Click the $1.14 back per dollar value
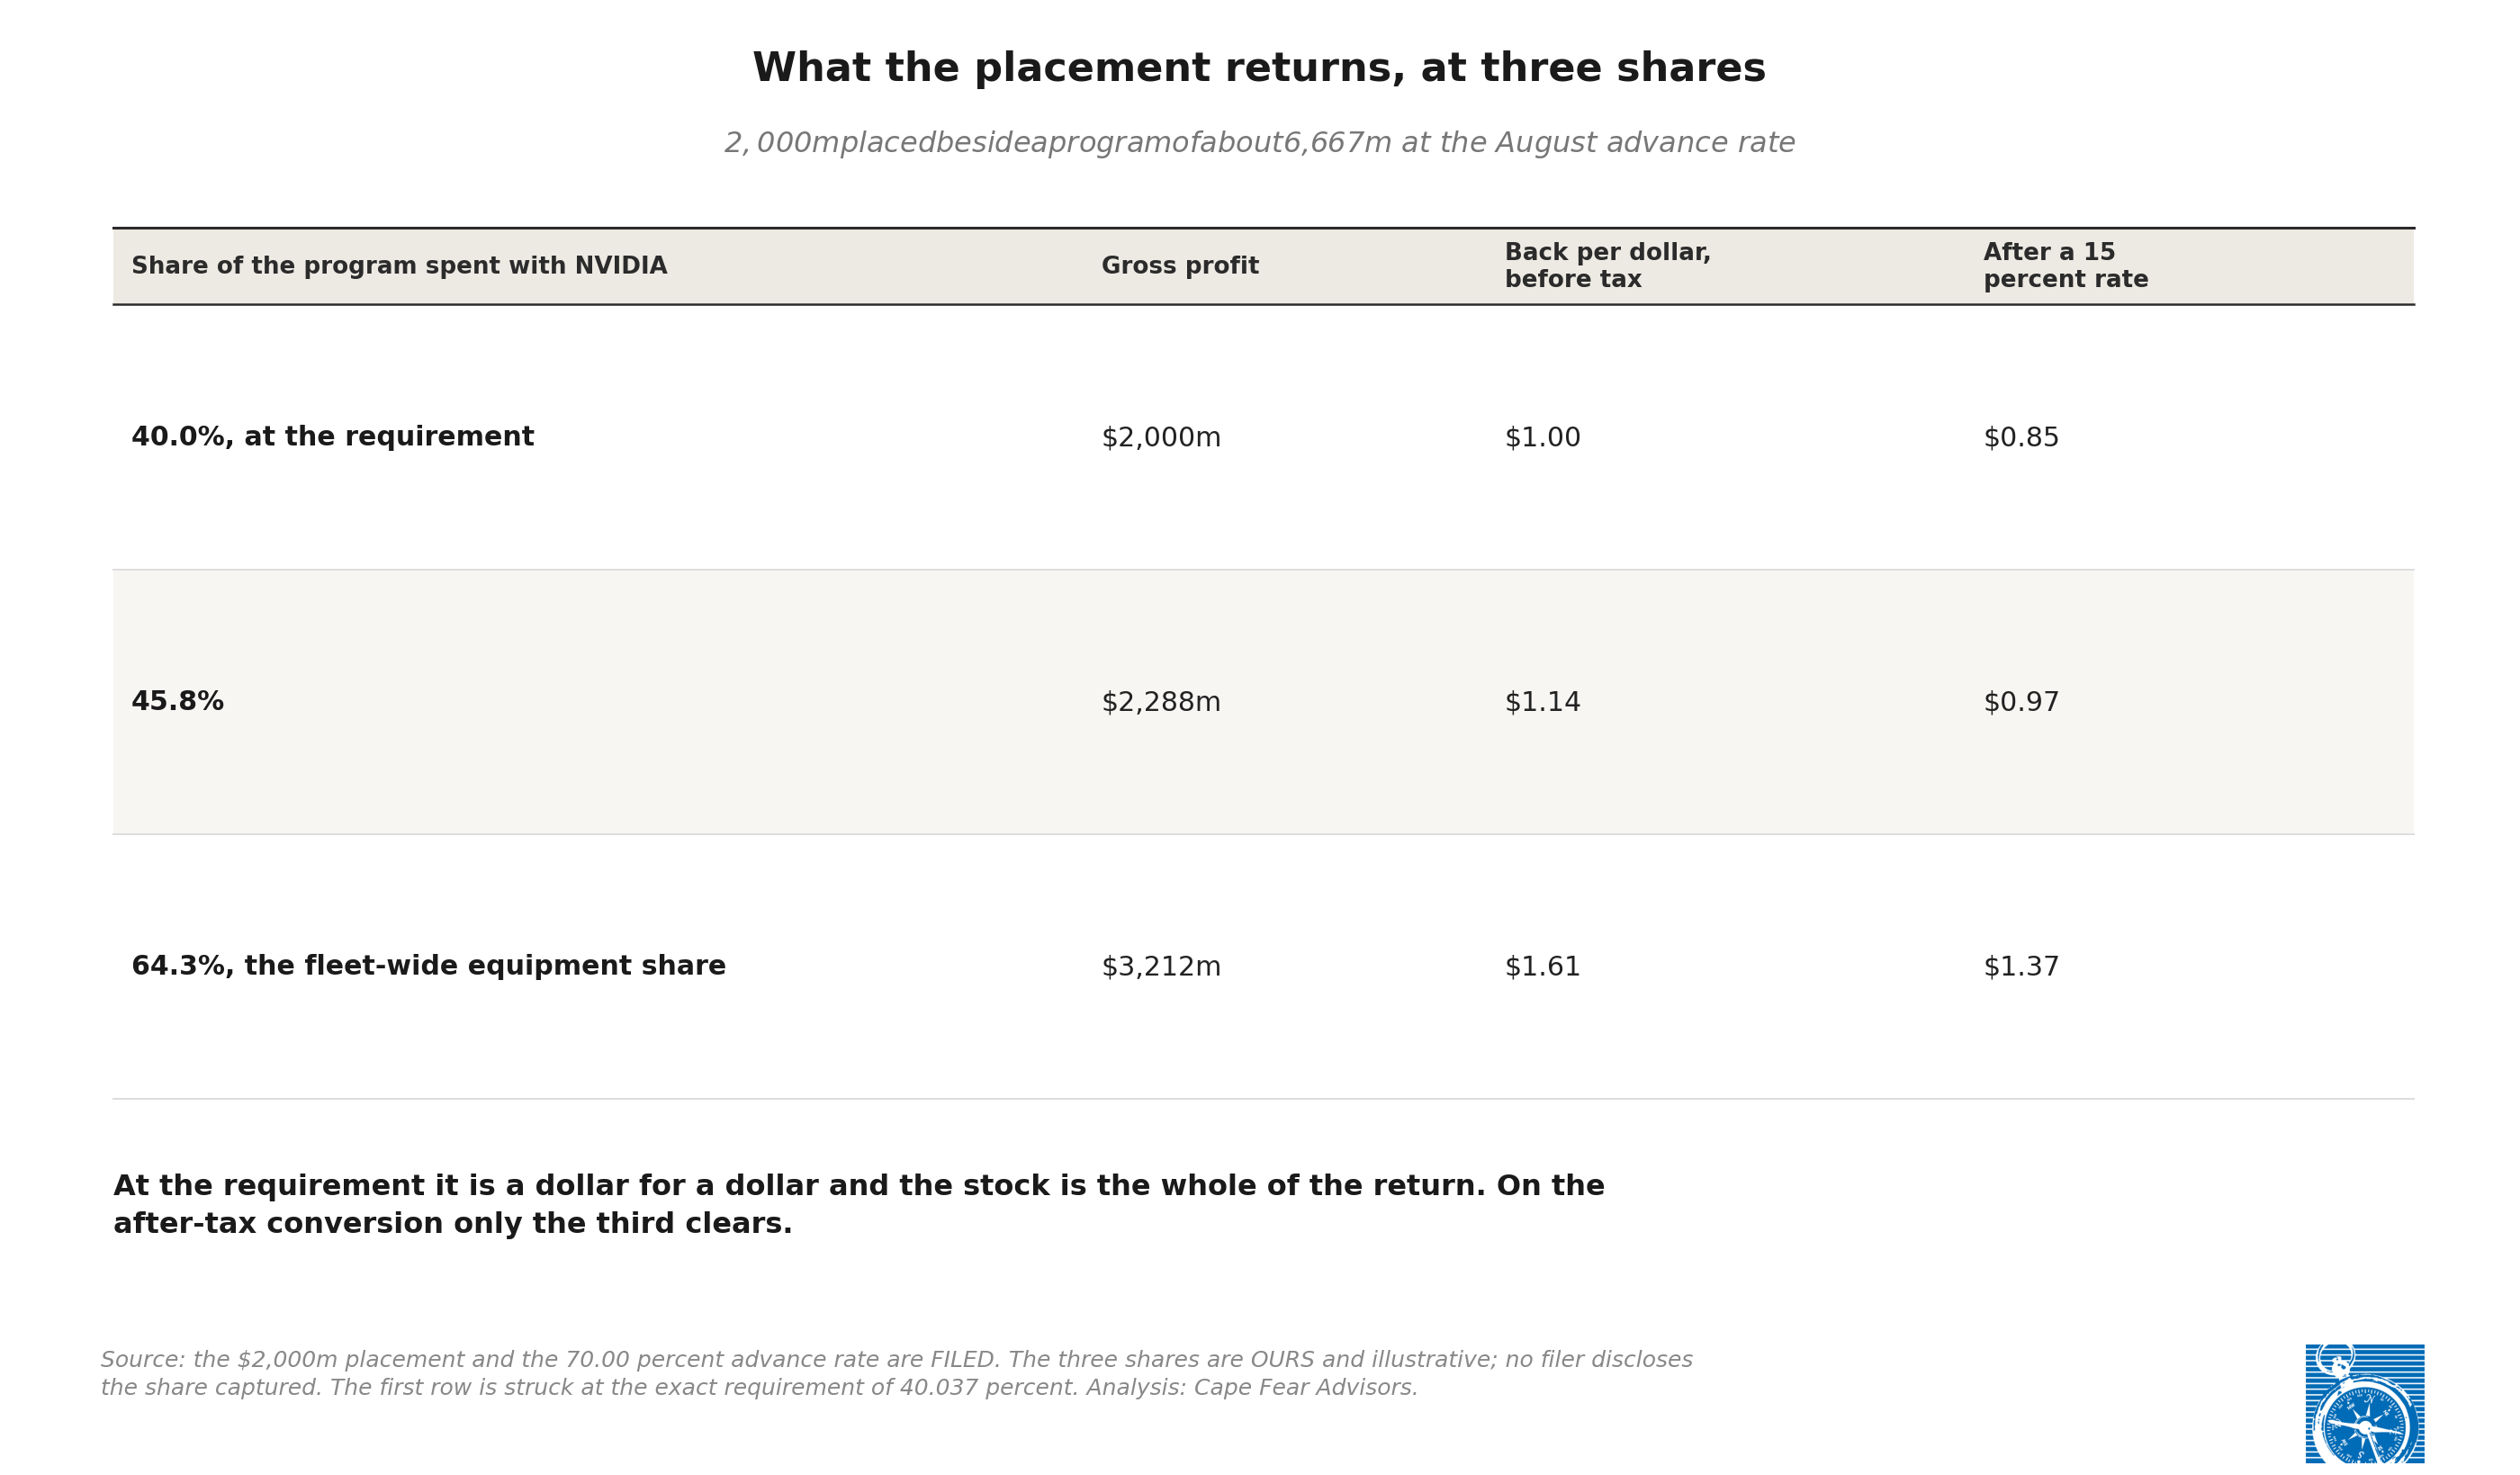The width and height of the screenshot is (2520, 1475). 1543,702
